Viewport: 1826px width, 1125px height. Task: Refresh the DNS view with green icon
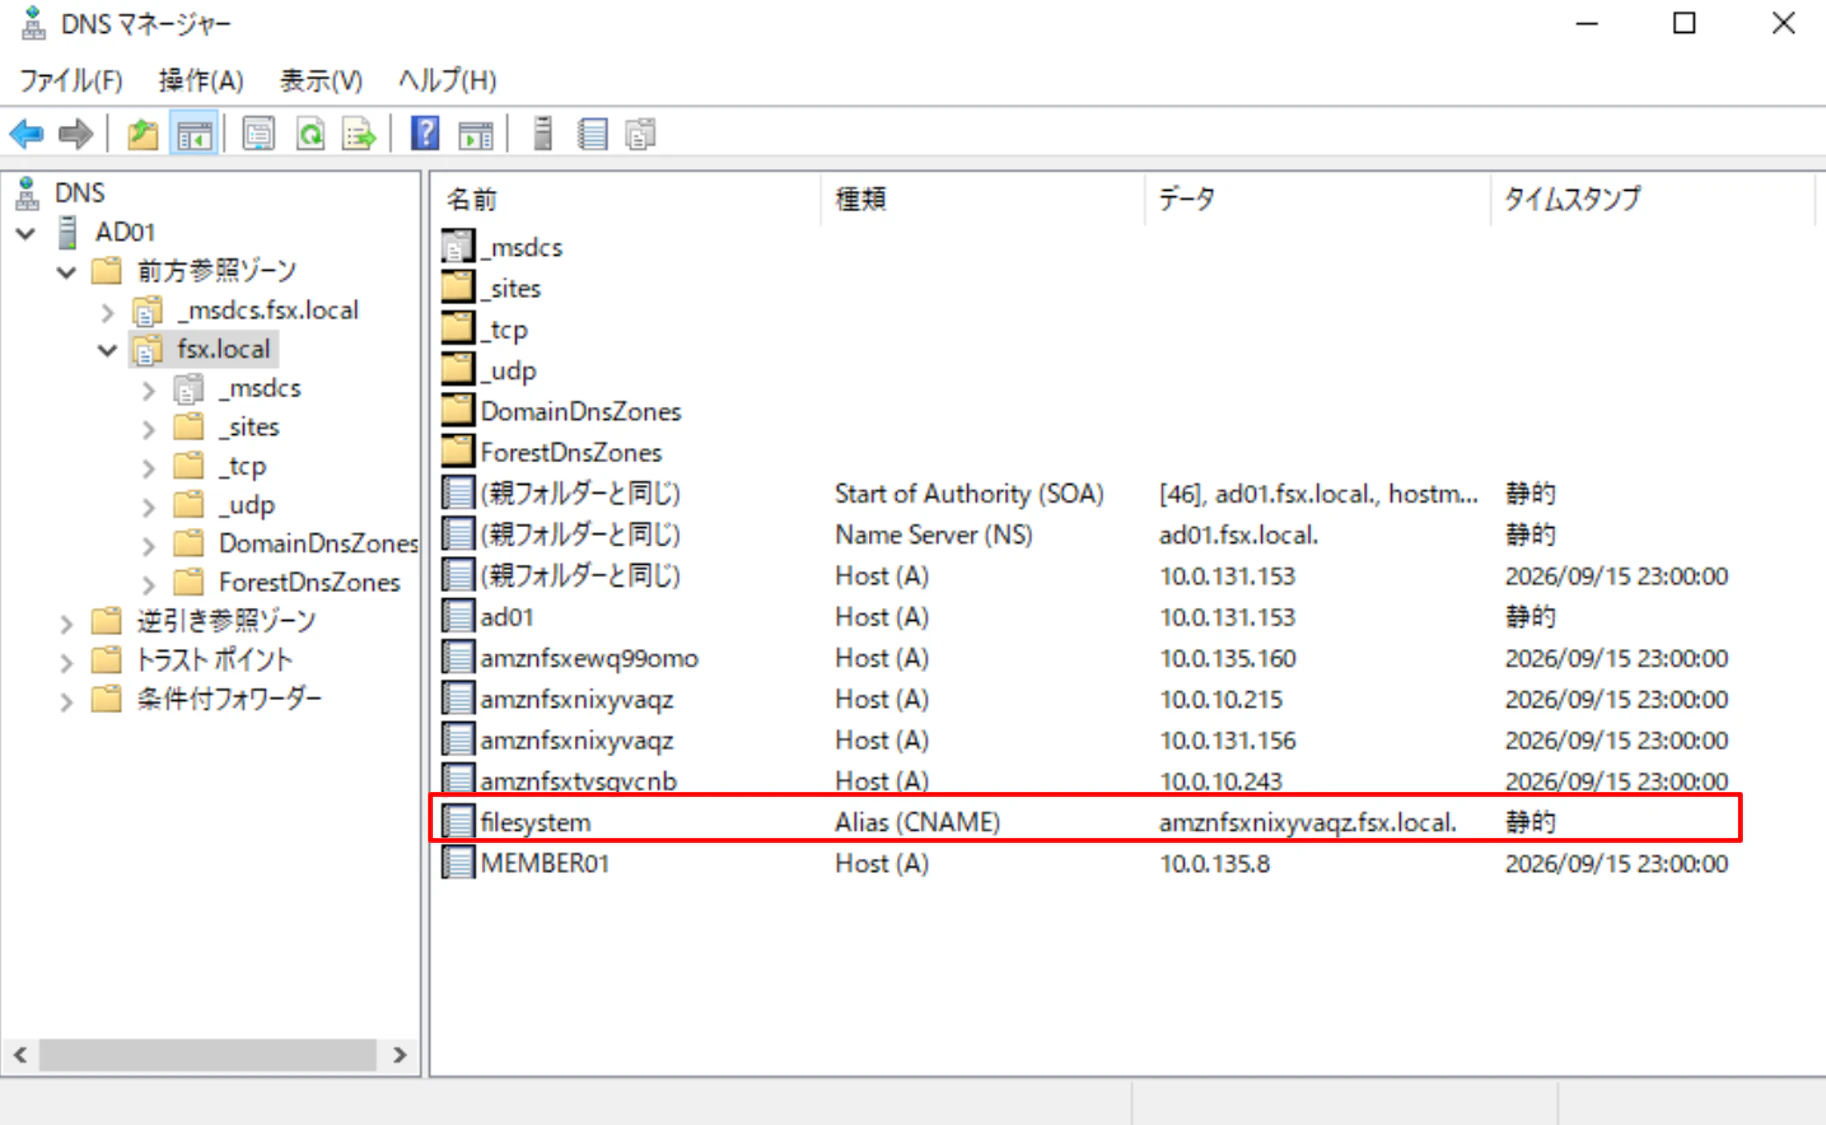tap(311, 134)
